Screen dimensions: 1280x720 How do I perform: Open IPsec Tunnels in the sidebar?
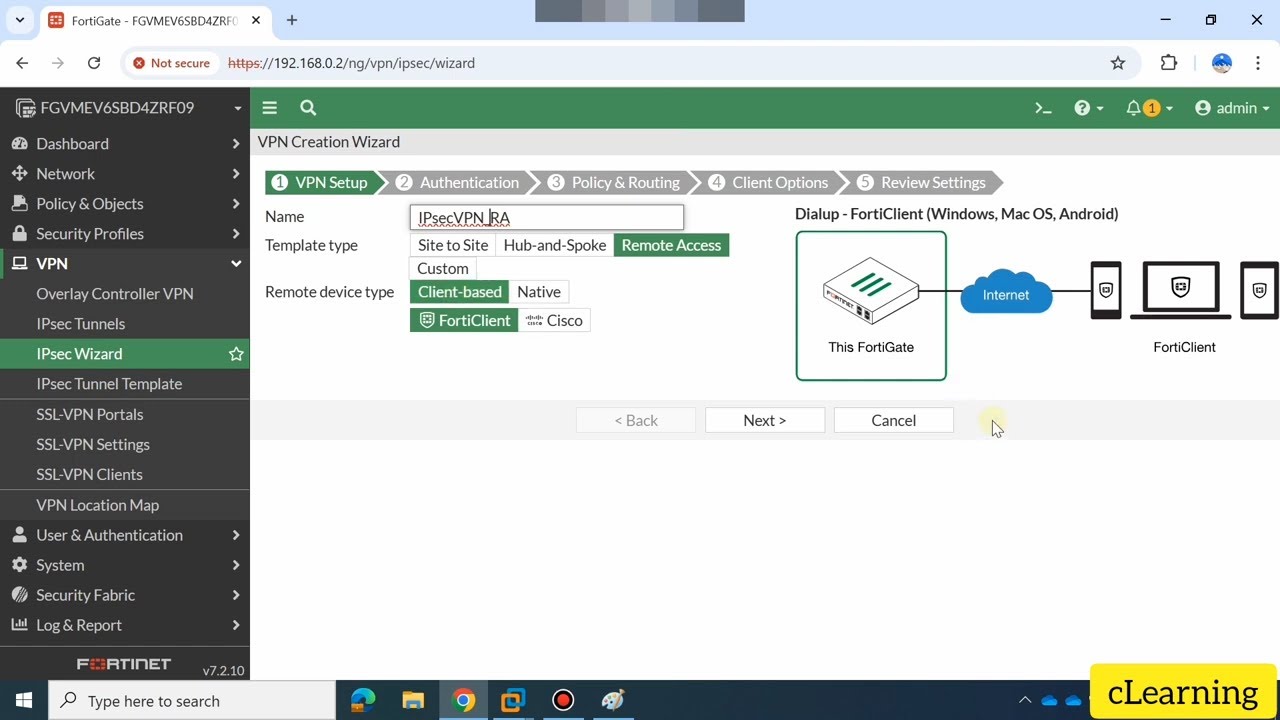pos(125,324)
